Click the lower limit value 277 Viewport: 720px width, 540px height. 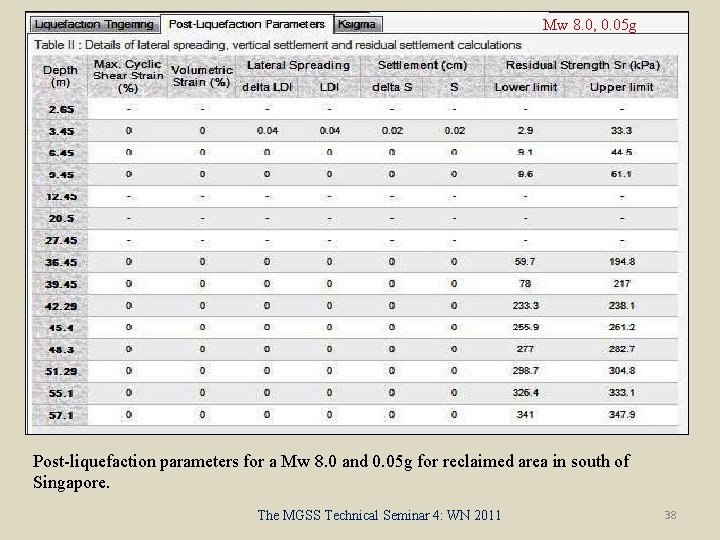point(525,349)
